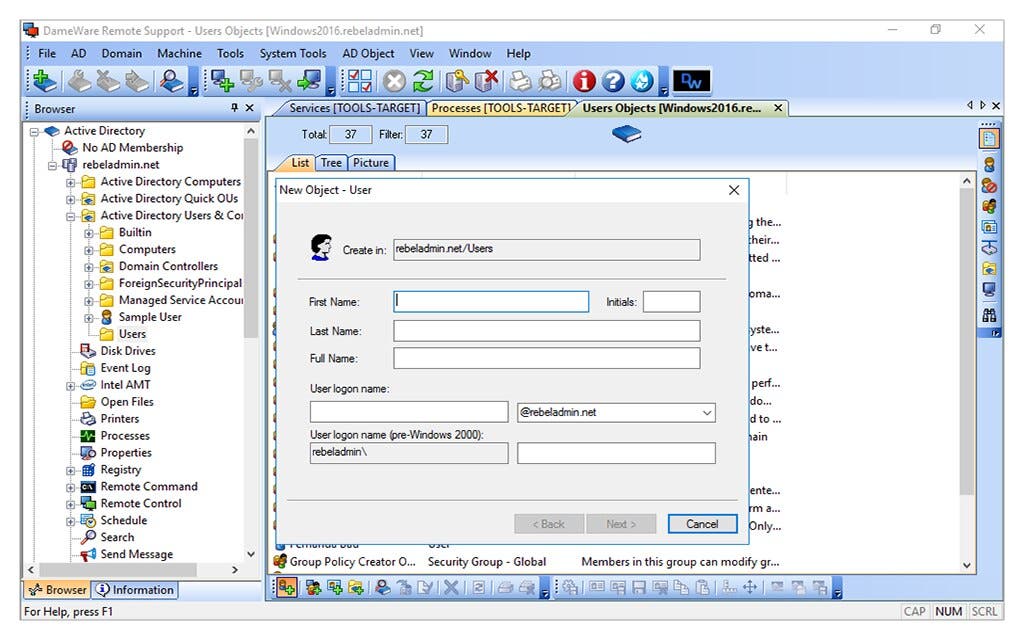This screenshot has height=640, width=1024.
Task: Open DameWare Help using the question mark icon
Action: click(612, 80)
